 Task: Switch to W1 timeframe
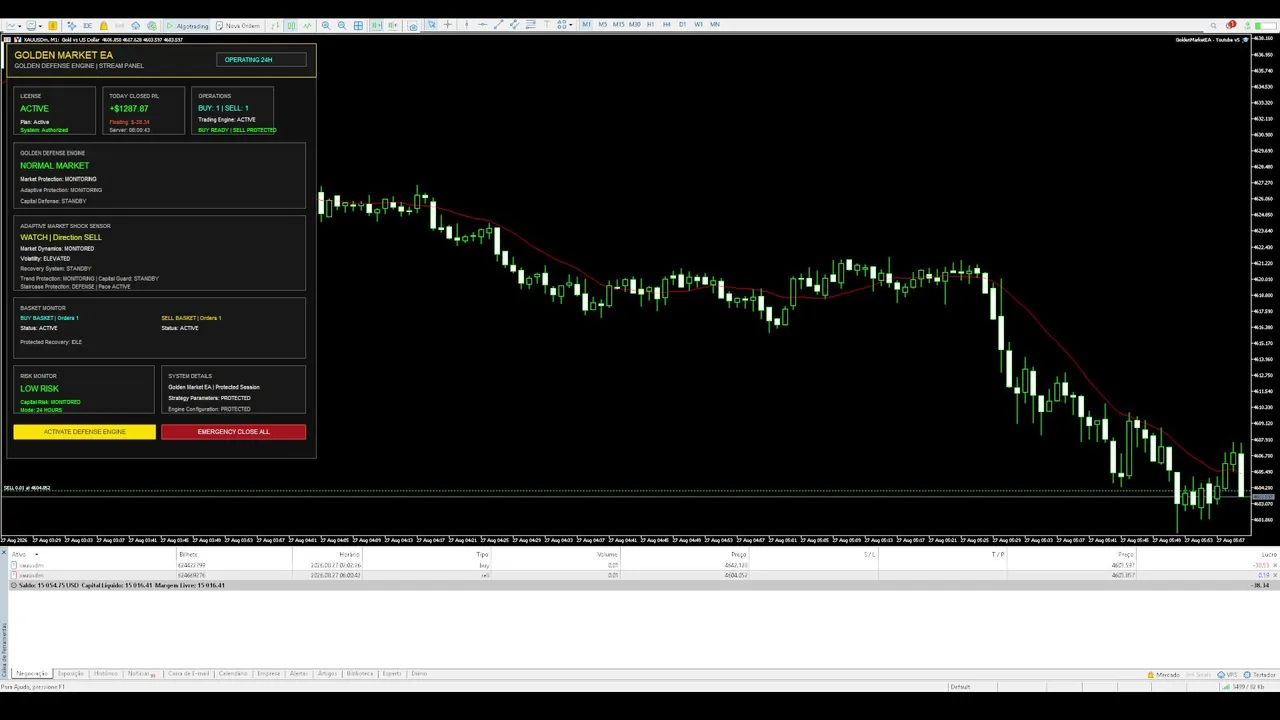point(698,25)
